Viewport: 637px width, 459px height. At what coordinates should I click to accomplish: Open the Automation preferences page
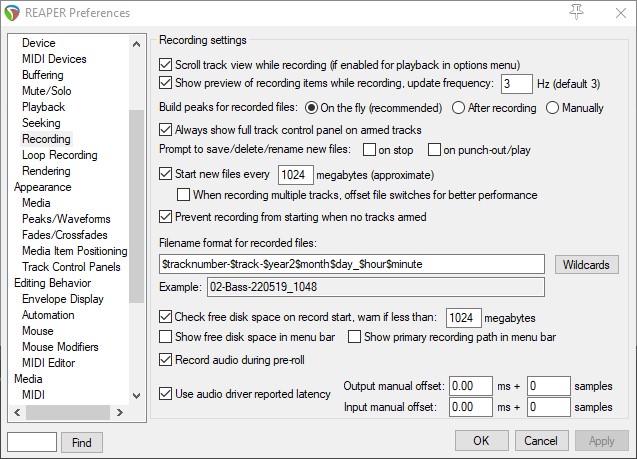click(48, 315)
